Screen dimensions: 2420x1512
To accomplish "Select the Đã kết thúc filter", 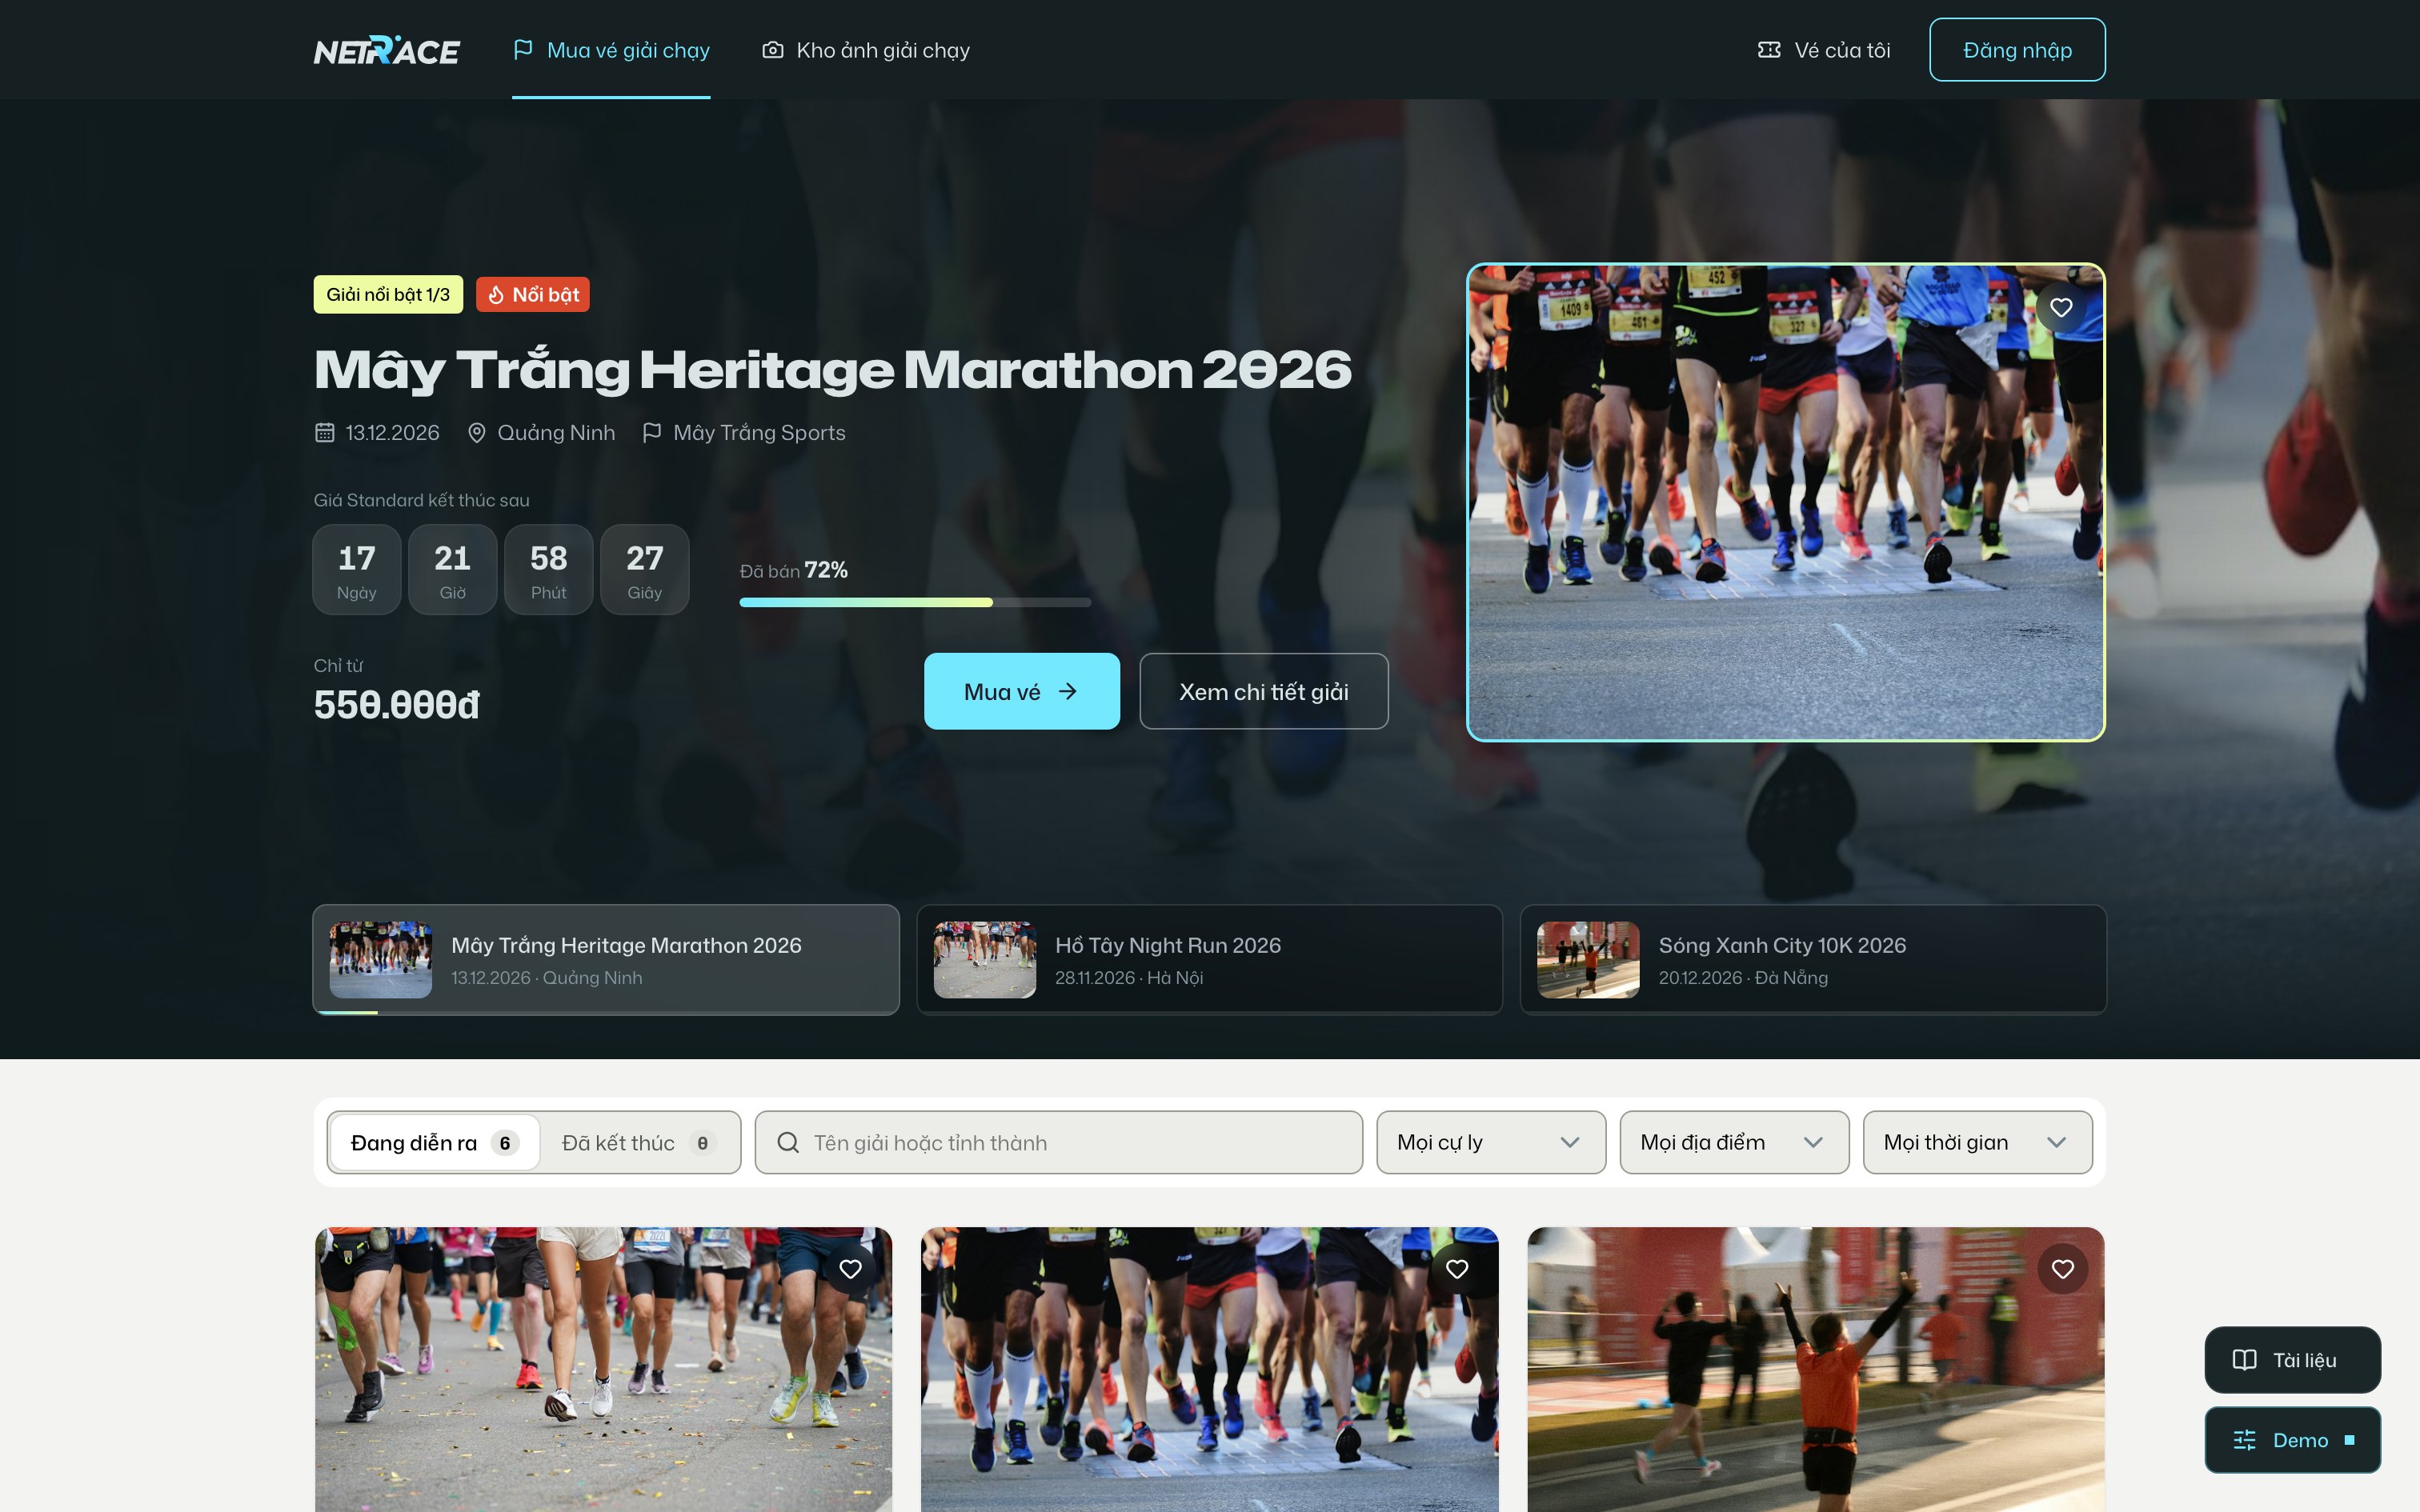I will pyautogui.click(x=639, y=1142).
